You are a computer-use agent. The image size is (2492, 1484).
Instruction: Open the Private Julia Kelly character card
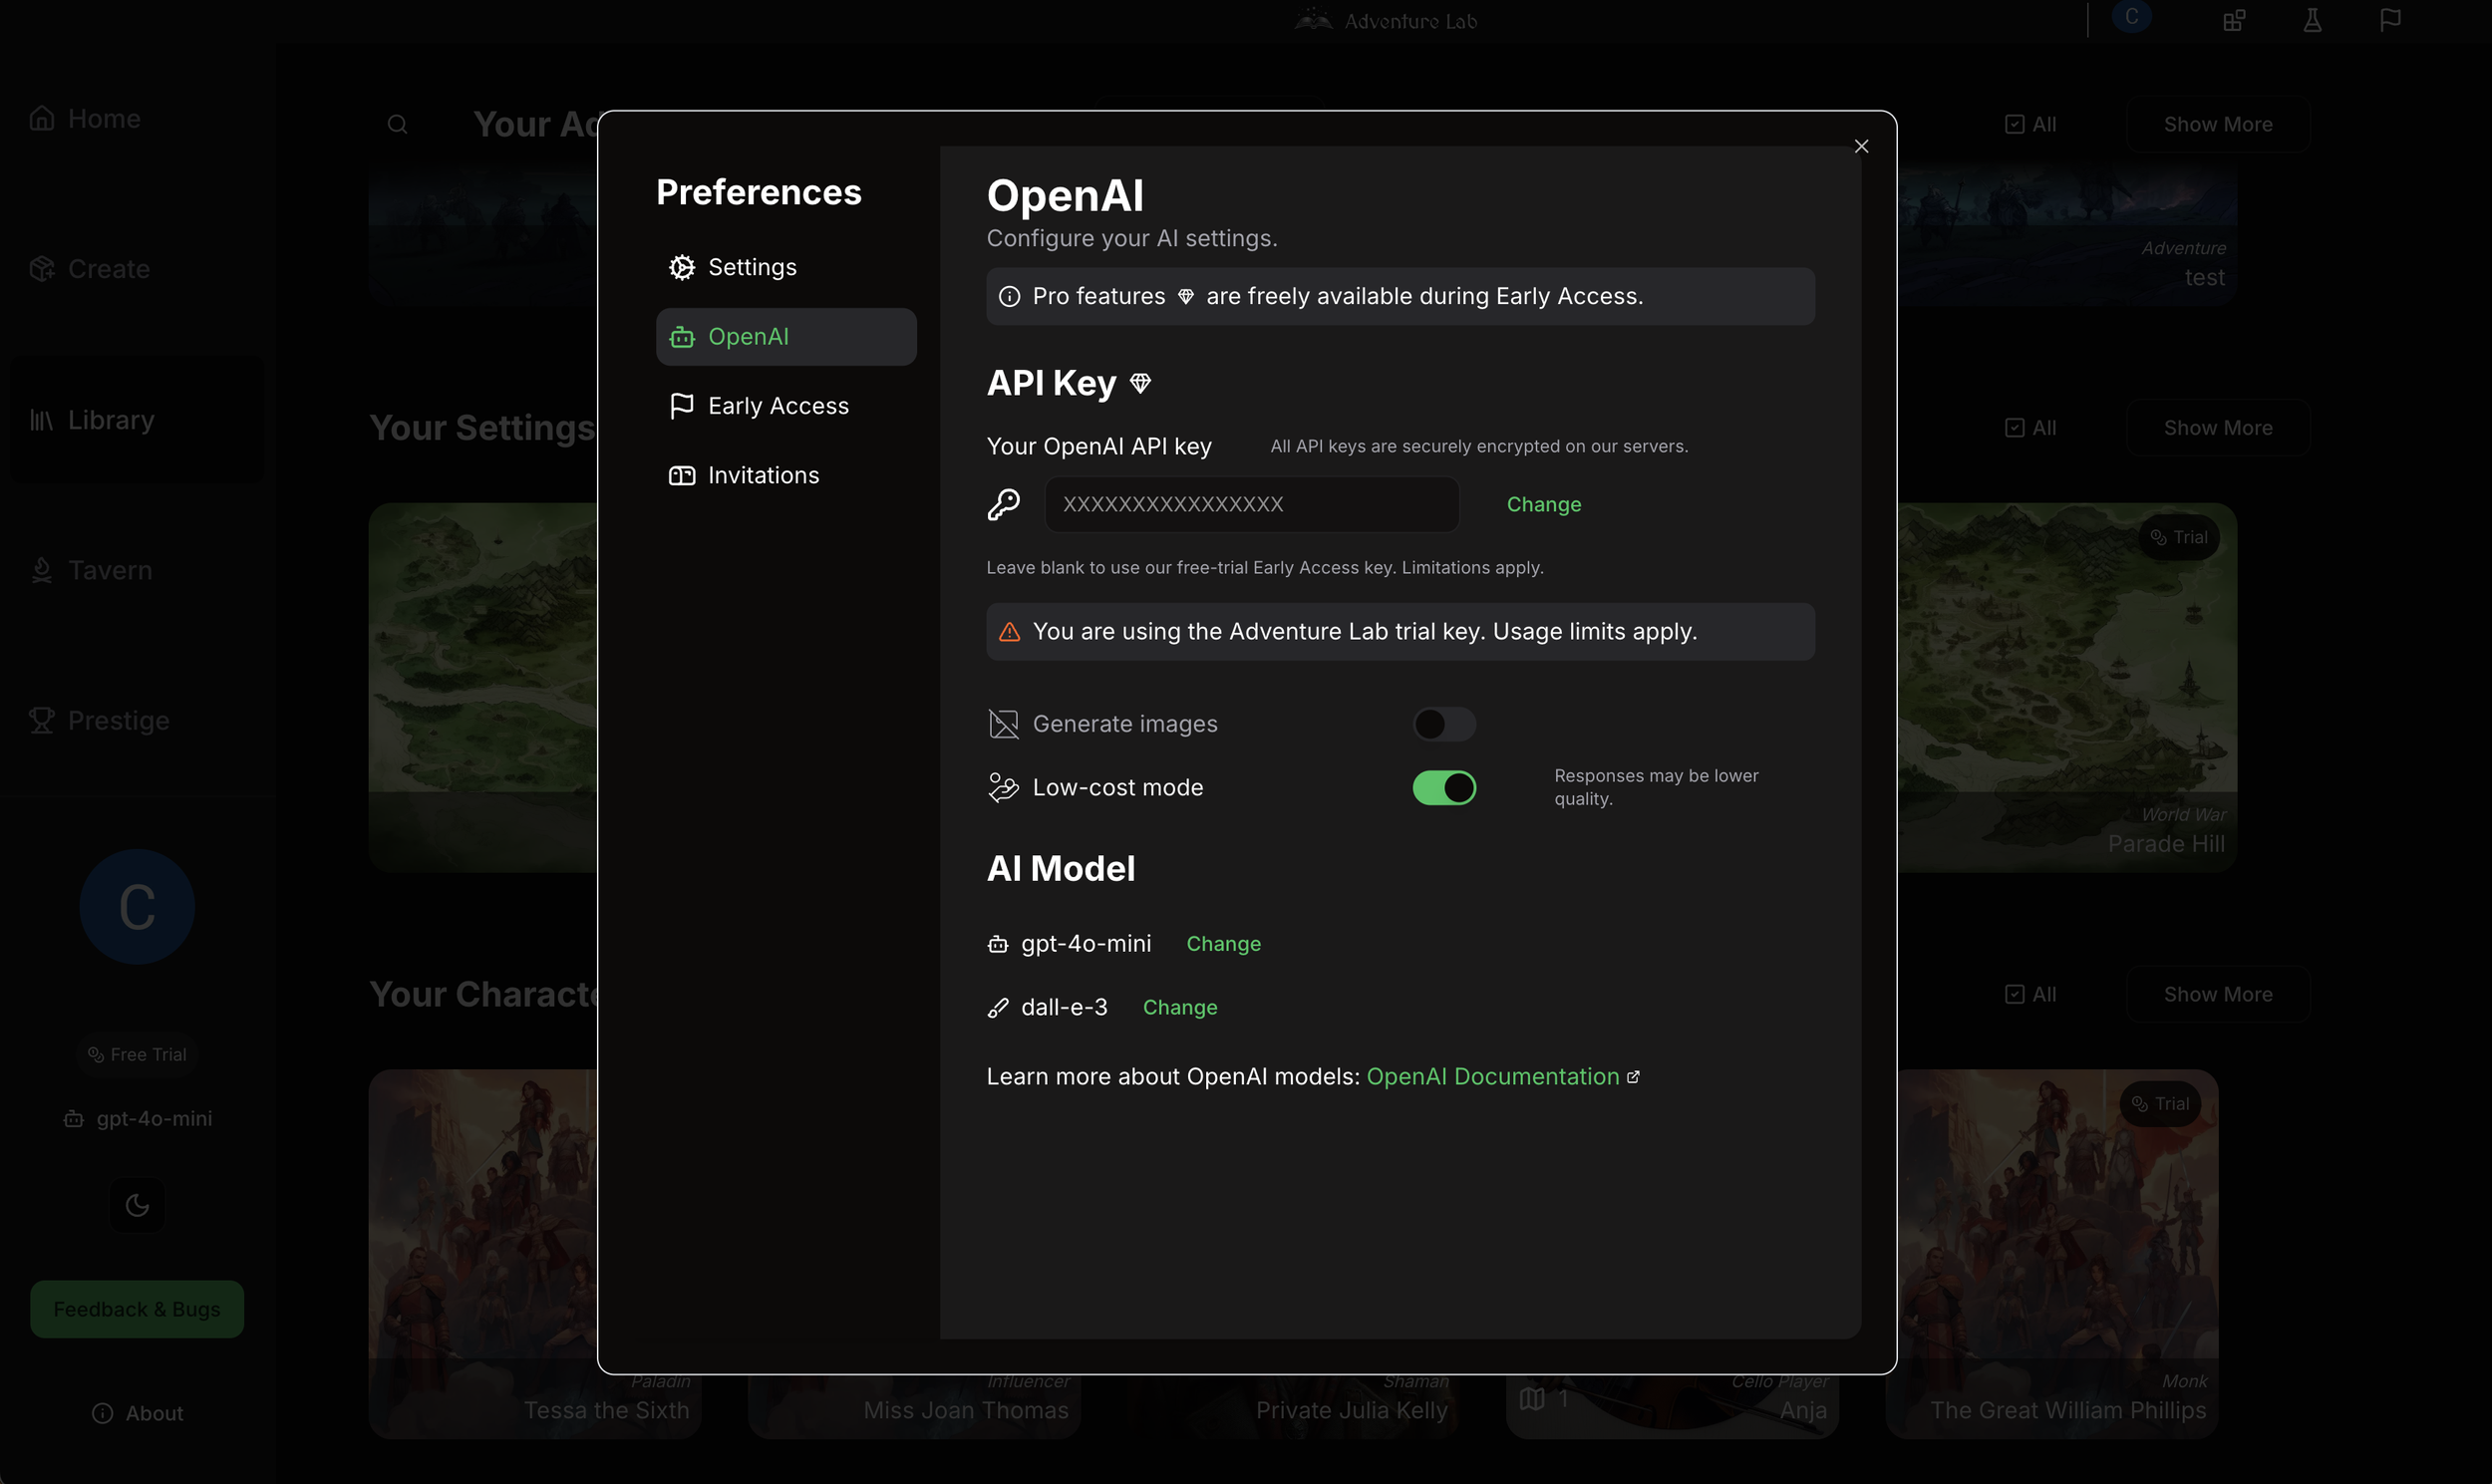tap(1294, 1408)
